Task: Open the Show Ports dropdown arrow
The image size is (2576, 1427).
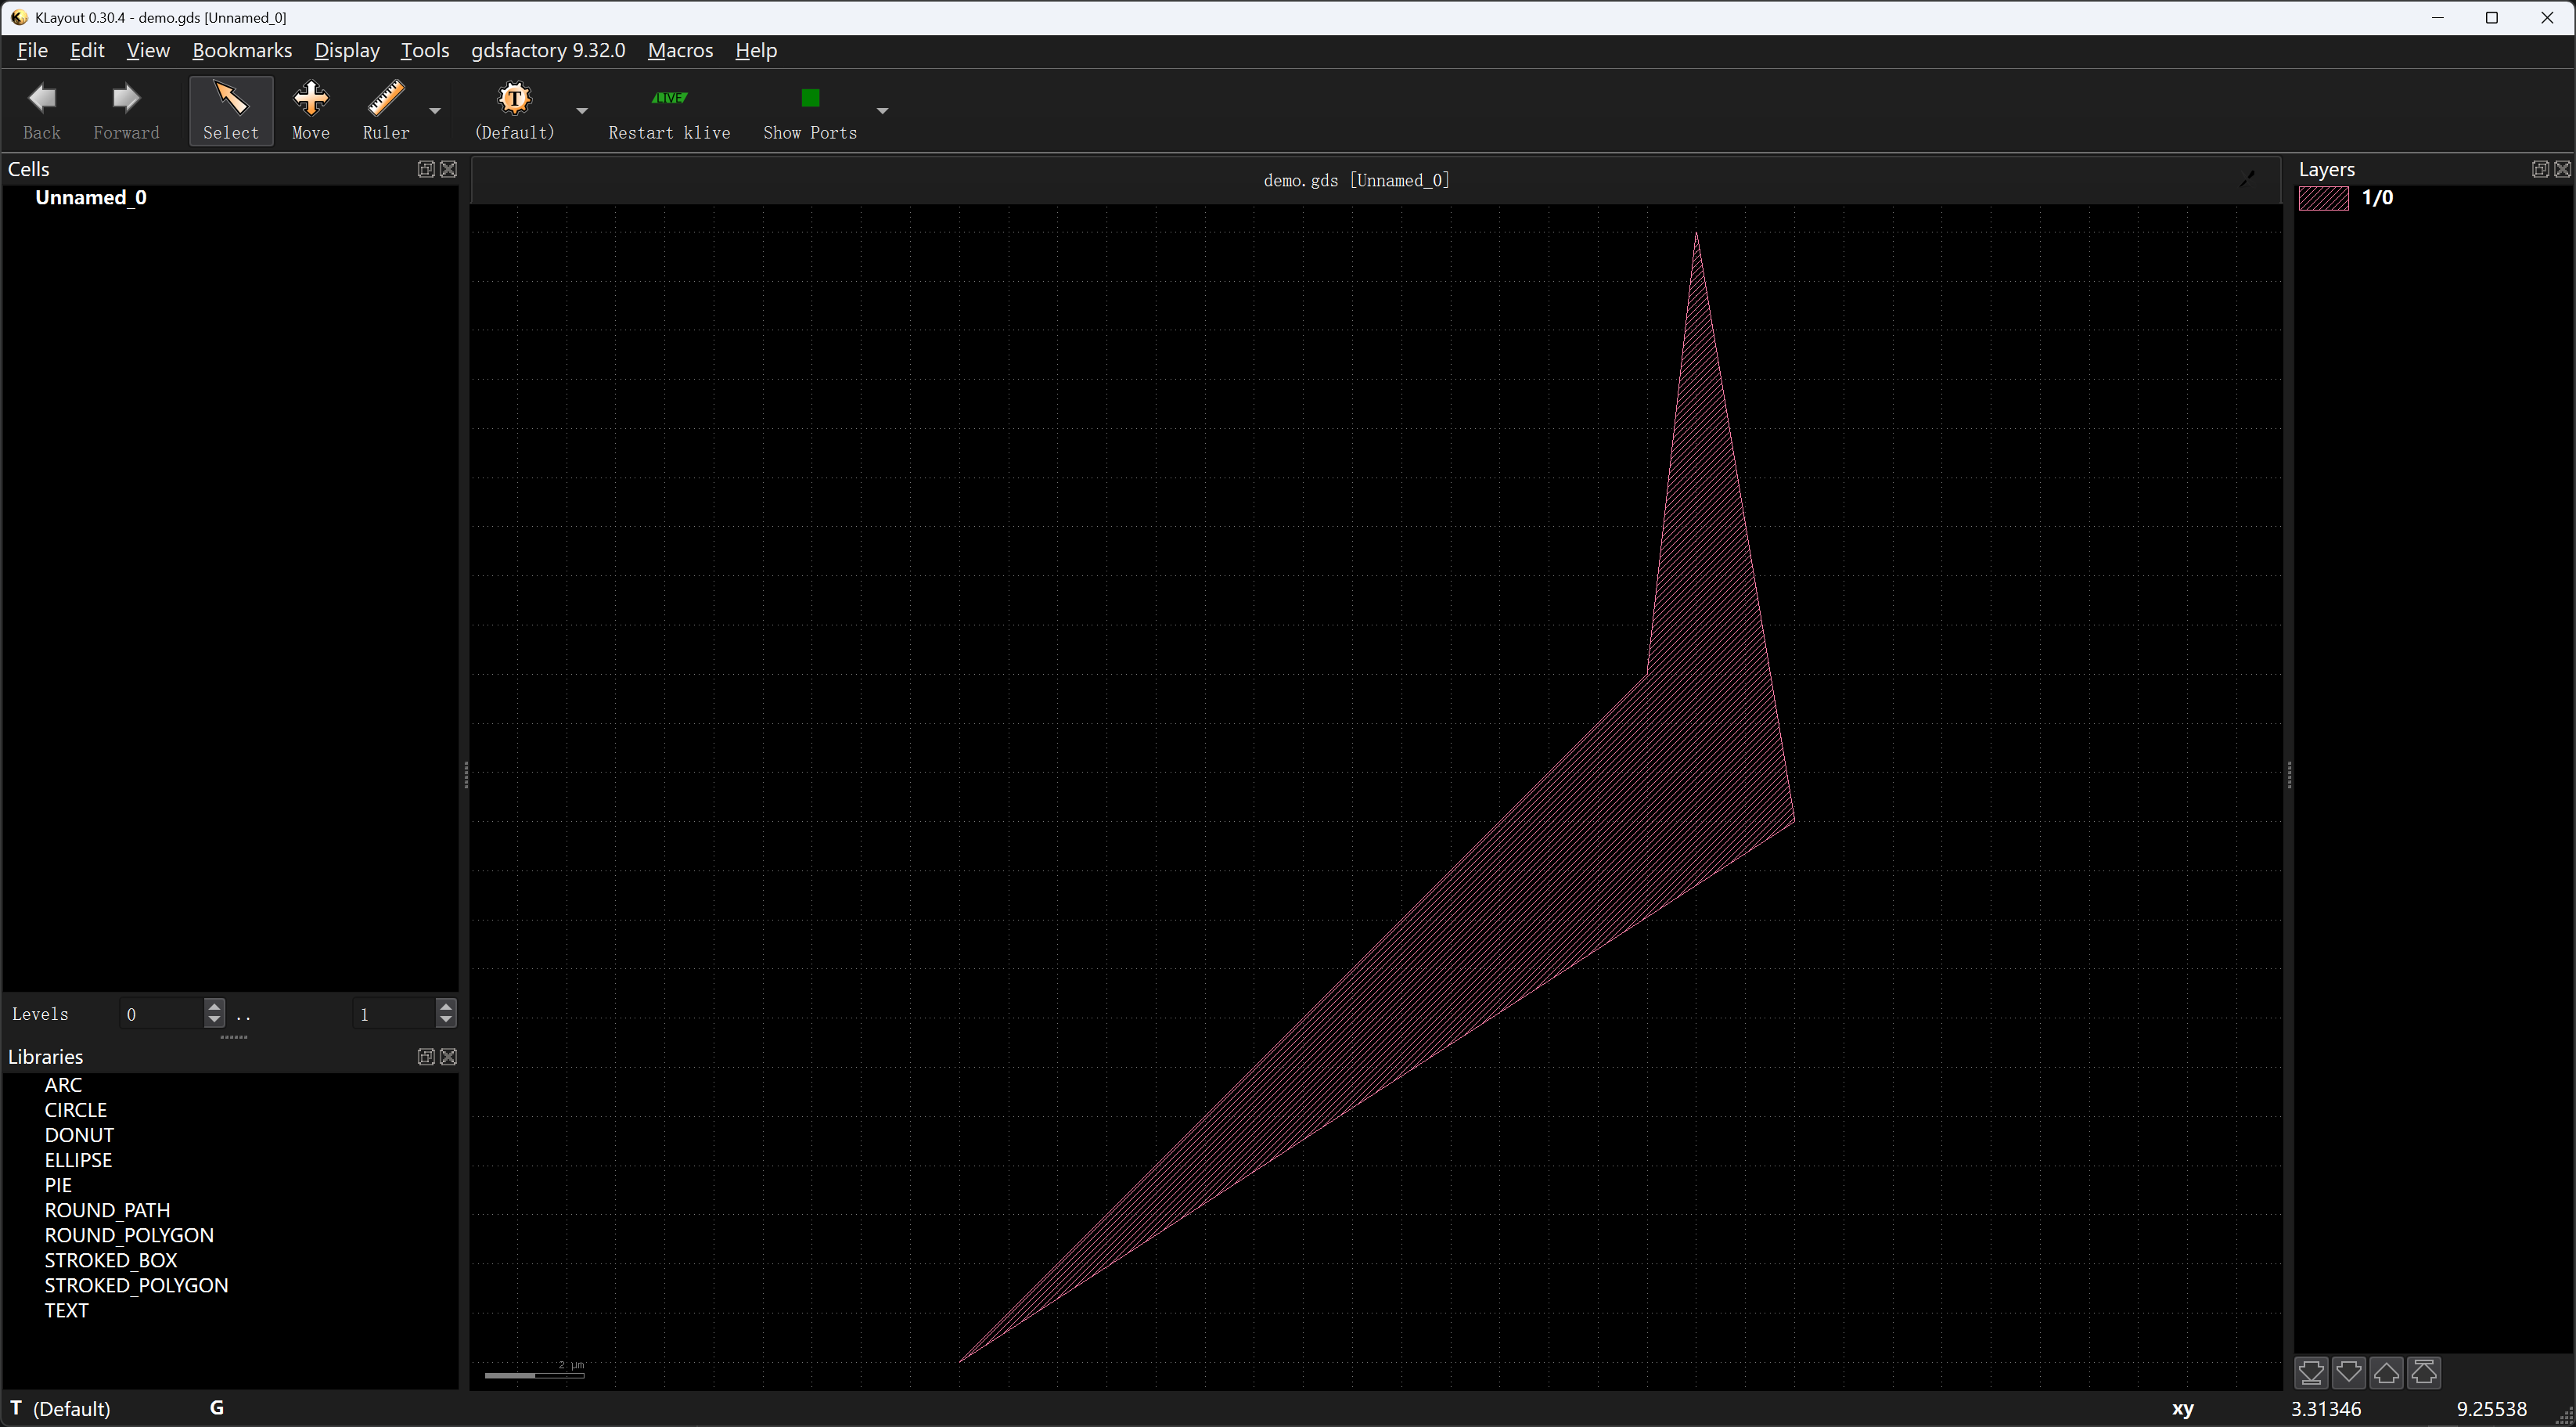Action: coord(882,111)
